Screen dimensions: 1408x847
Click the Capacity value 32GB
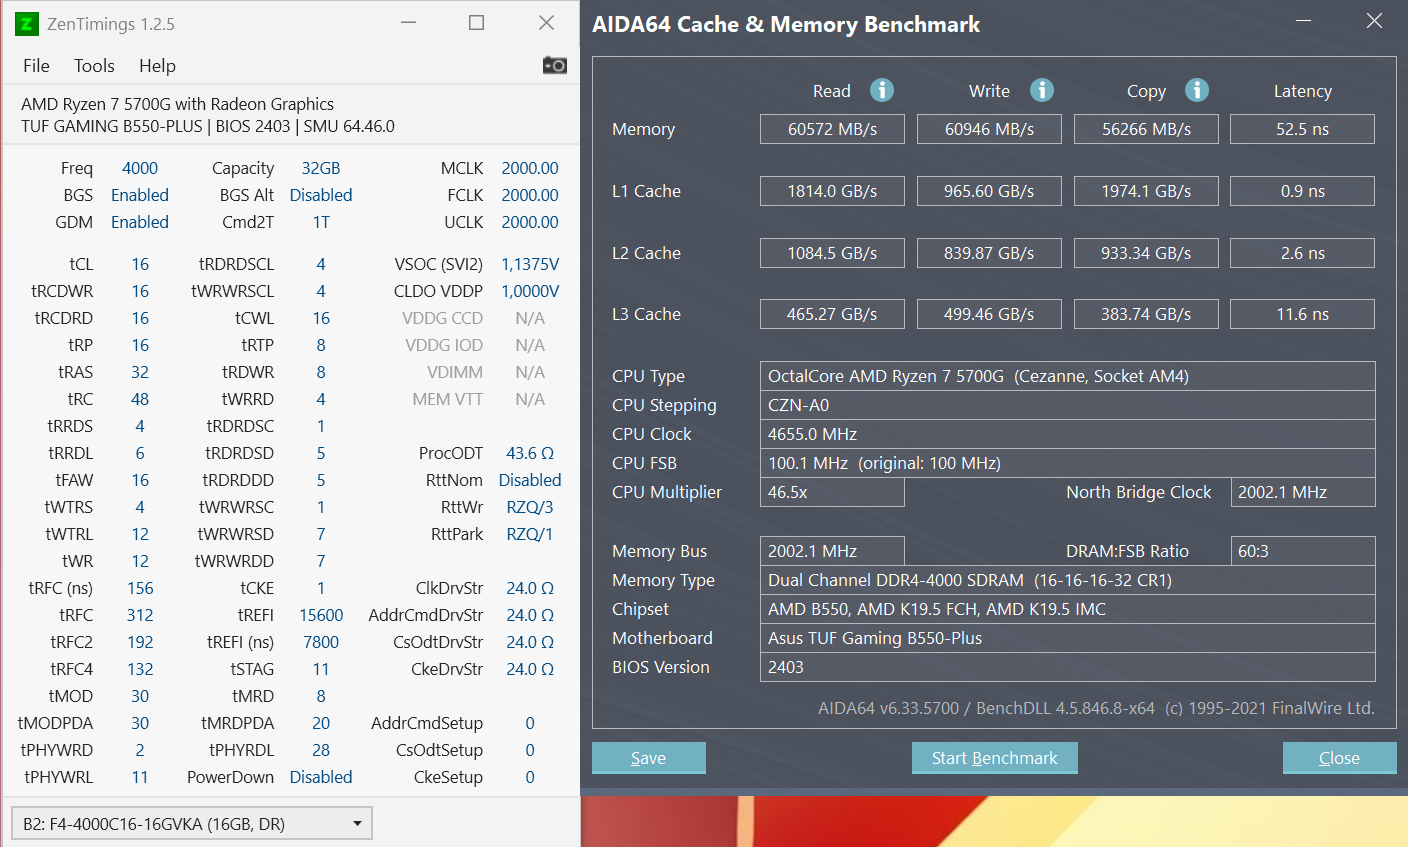pyautogui.click(x=321, y=168)
